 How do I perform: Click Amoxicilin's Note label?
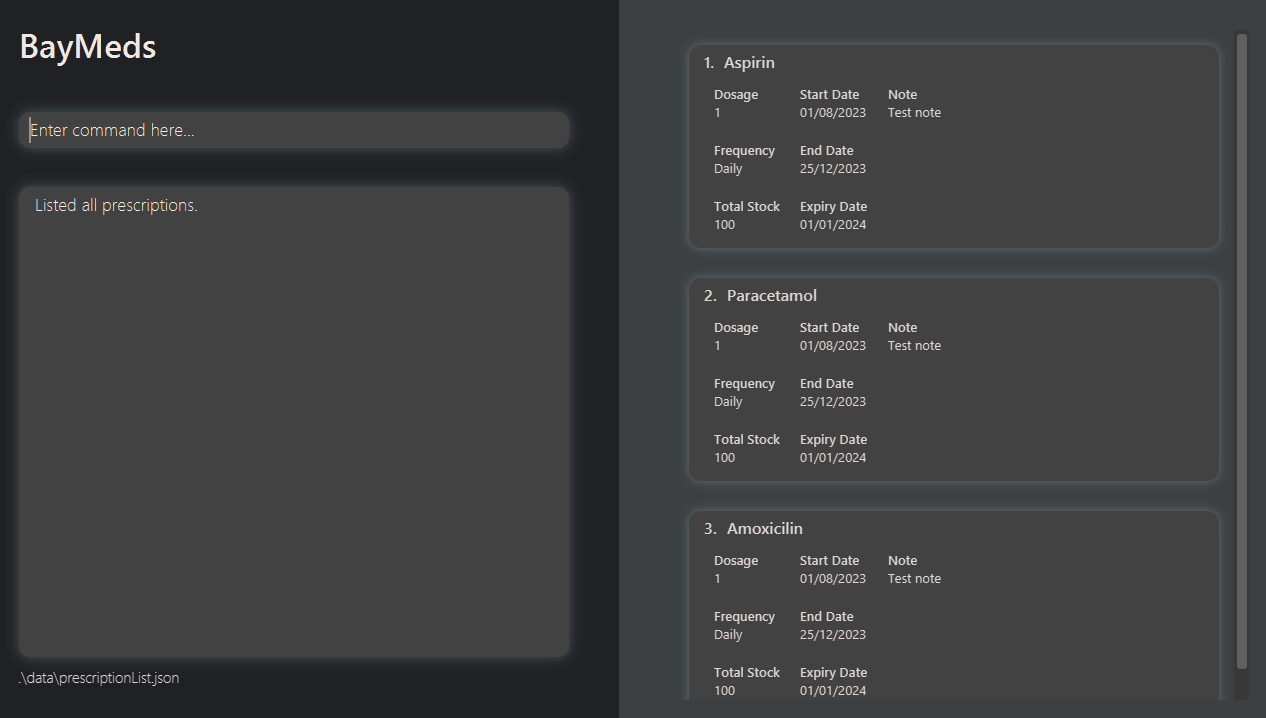coord(902,561)
